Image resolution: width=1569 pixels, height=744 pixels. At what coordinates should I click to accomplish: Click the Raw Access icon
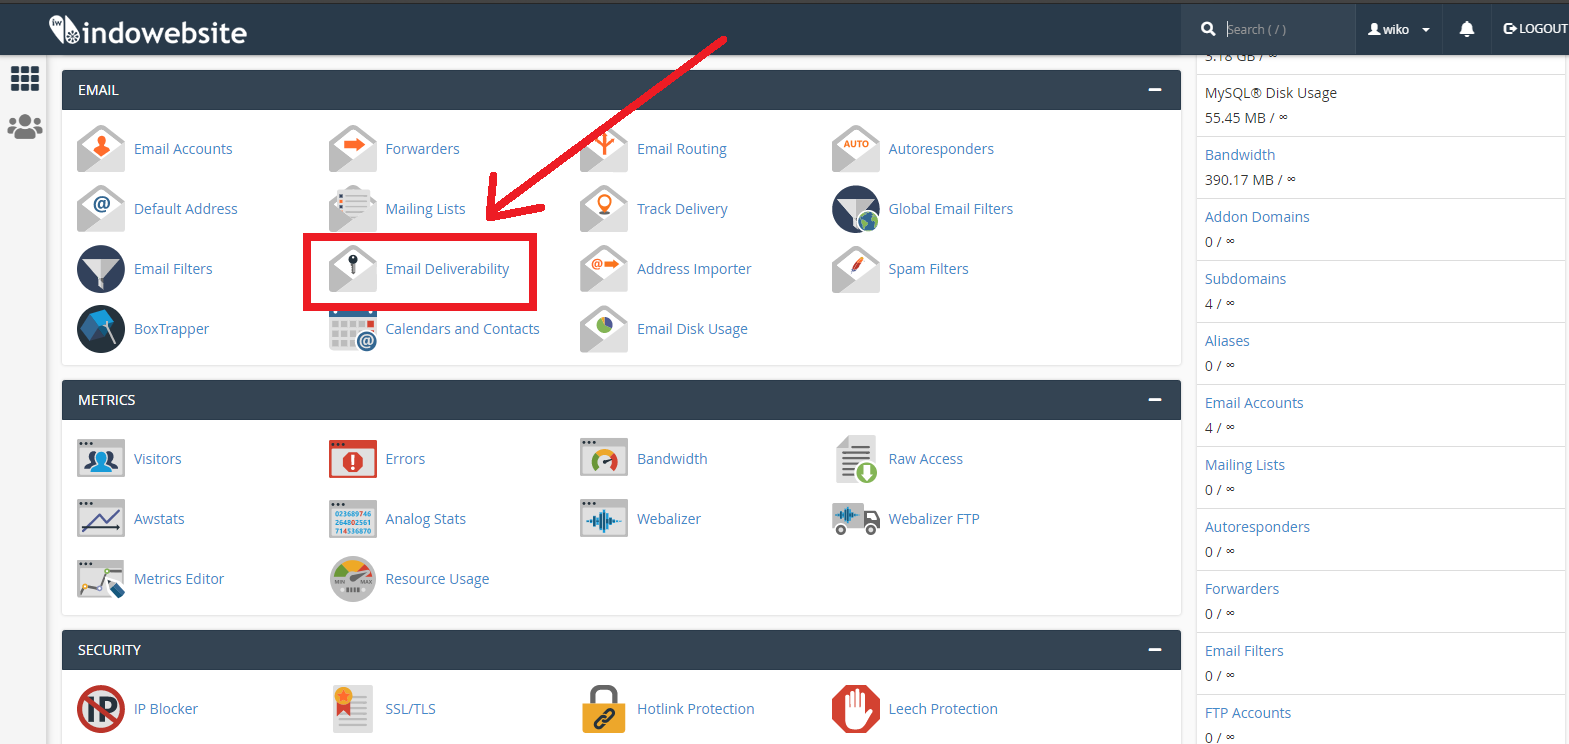(856, 459)
